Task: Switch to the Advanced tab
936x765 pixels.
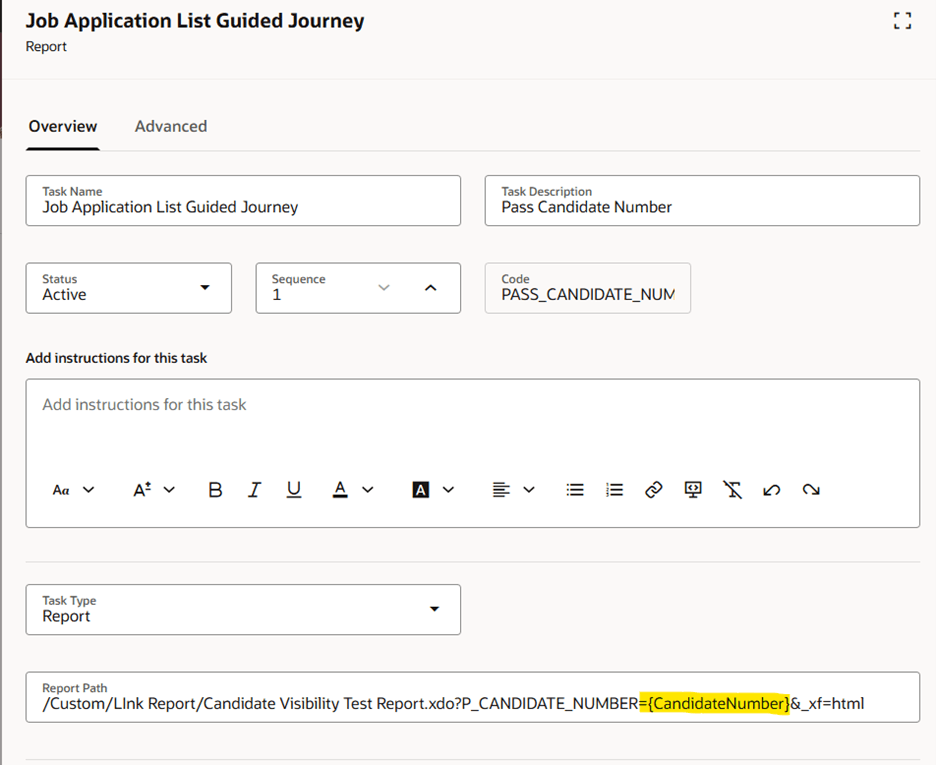Action: 171,127
